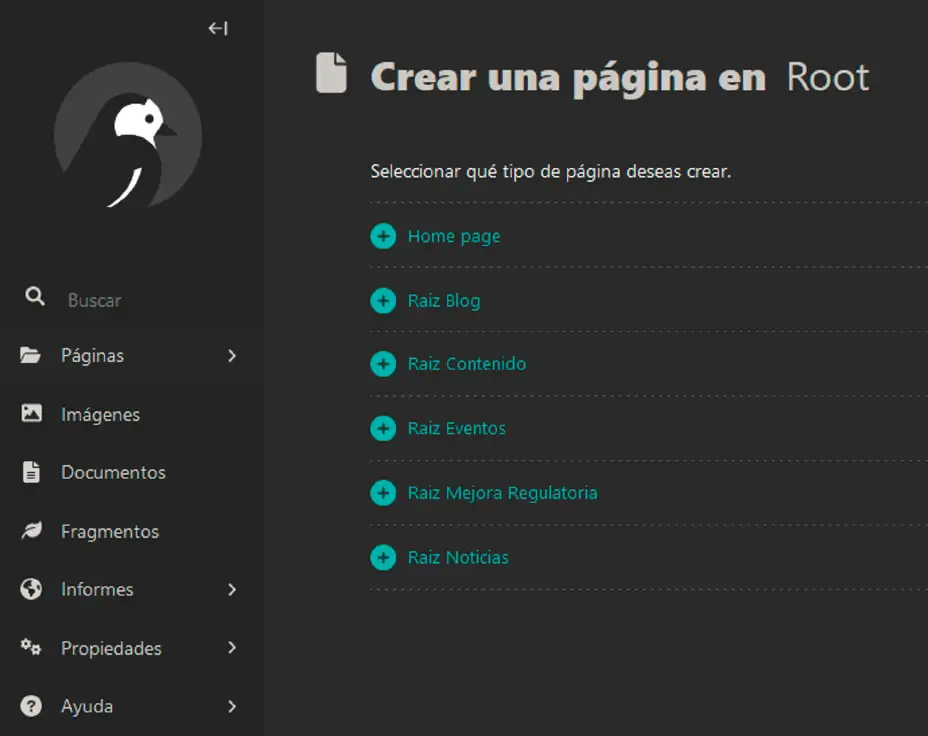Click the plus icon for Raiz Noticias
Viewport: 928px width, 736px height.
click(383, 557)
